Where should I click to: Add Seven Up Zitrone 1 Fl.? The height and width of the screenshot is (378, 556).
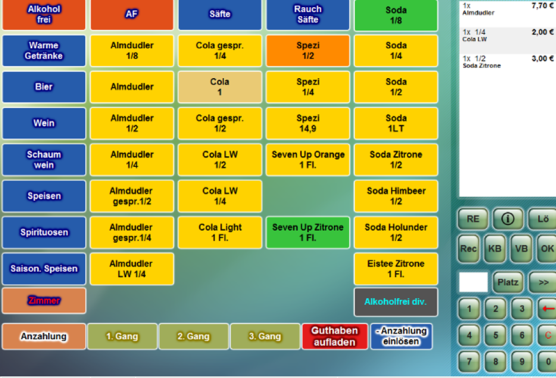[308, 233]
